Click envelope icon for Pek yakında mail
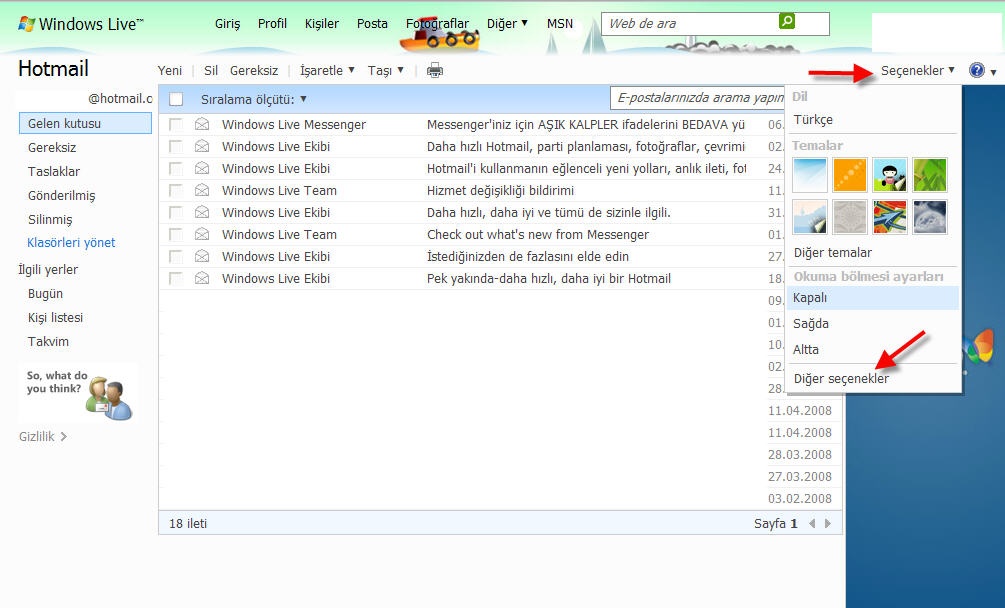This screenshot has width=1005, height=608. [x=202, y=278]
